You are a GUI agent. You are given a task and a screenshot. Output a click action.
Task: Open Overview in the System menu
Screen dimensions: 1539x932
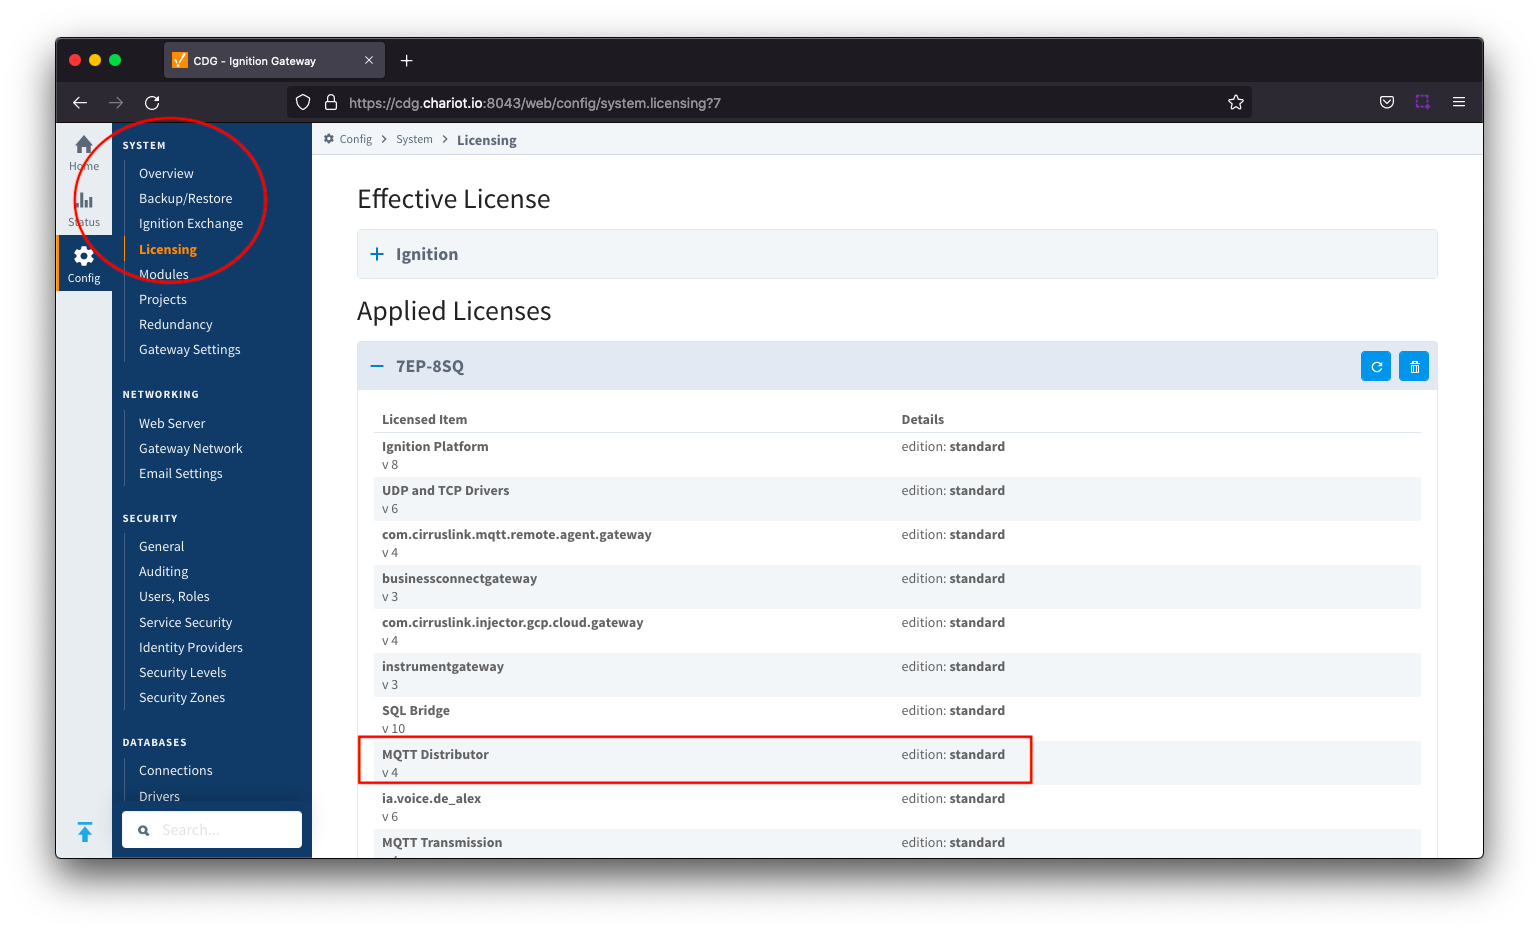(x=166, y=173)
